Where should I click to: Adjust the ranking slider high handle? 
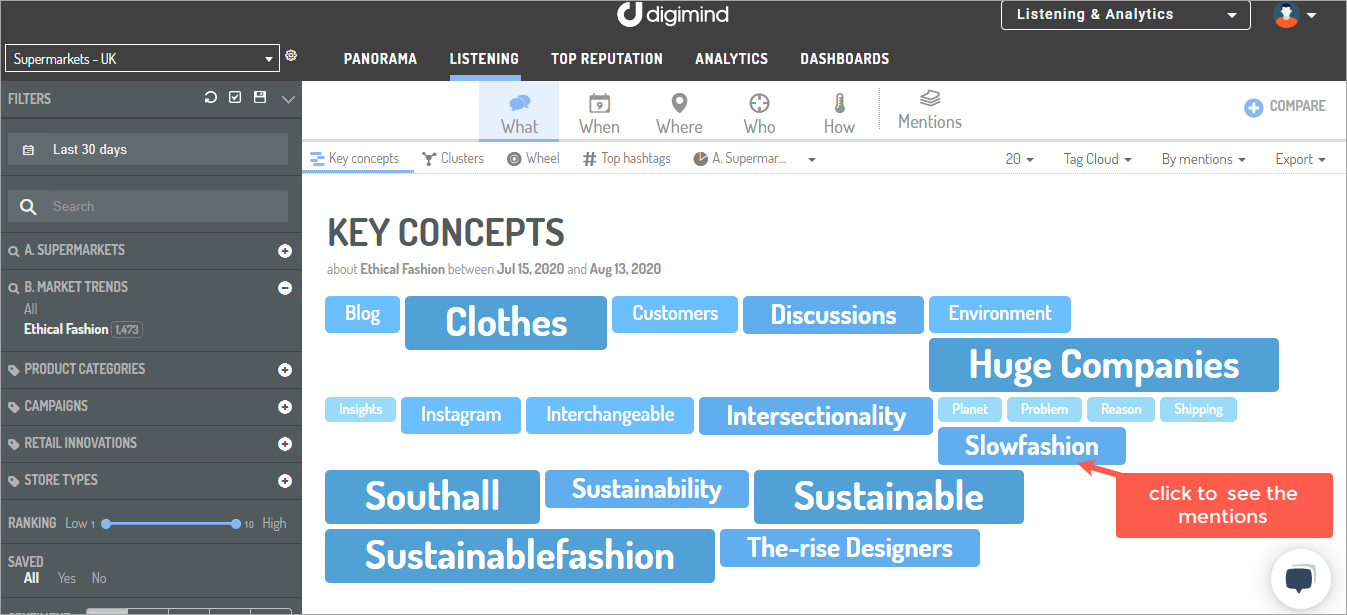click(236, 523)
